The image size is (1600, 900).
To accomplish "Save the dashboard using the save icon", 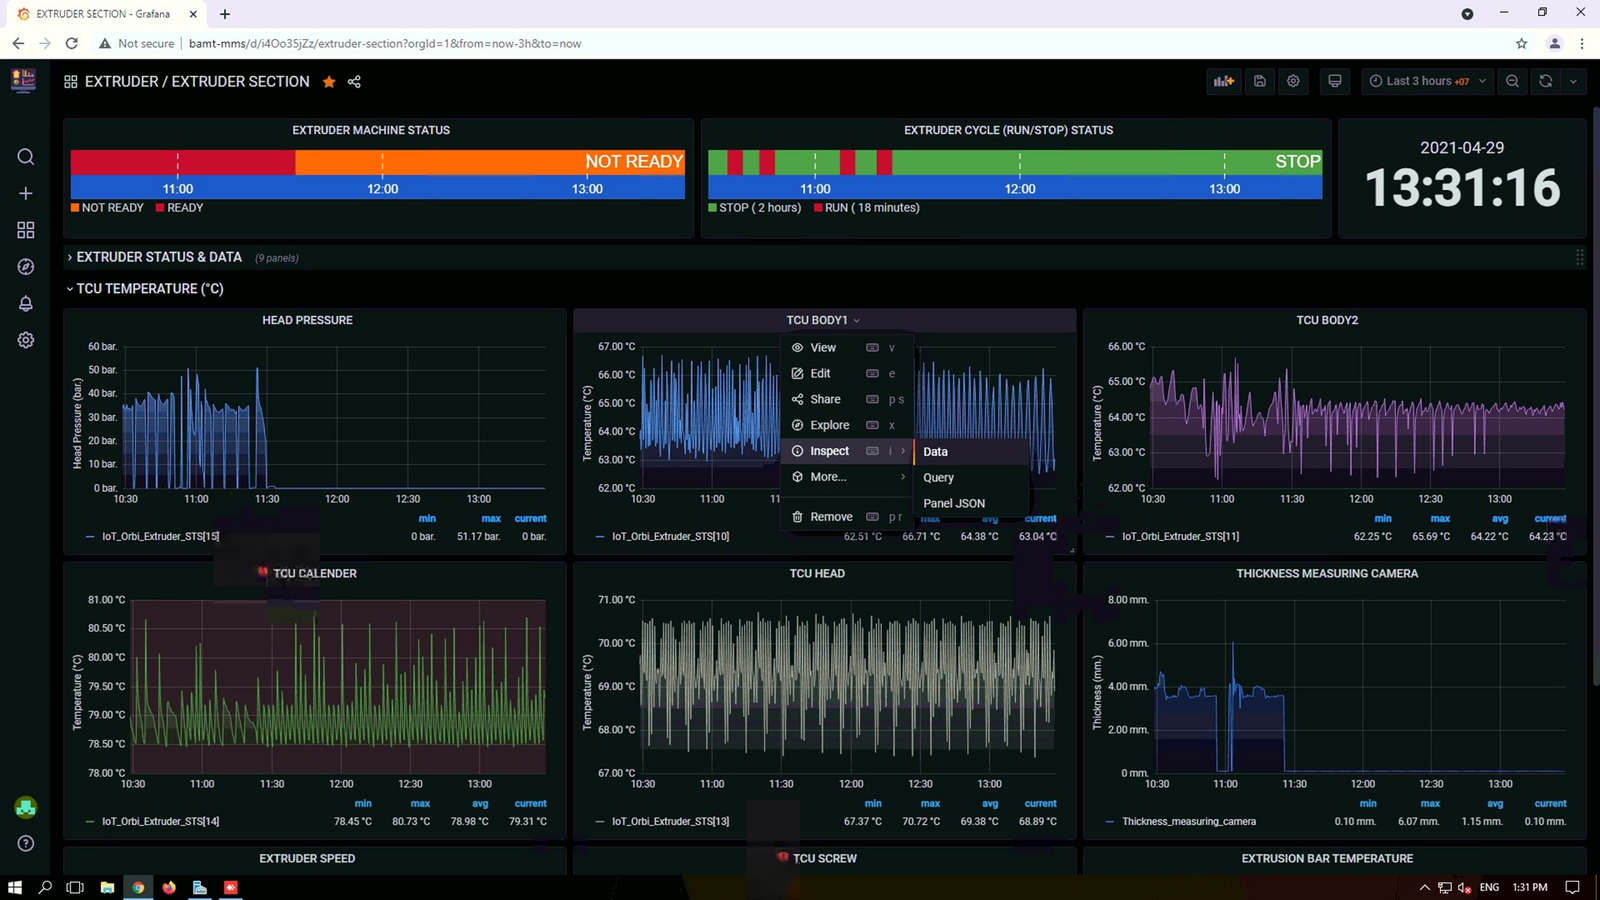I will point(1260,81).
